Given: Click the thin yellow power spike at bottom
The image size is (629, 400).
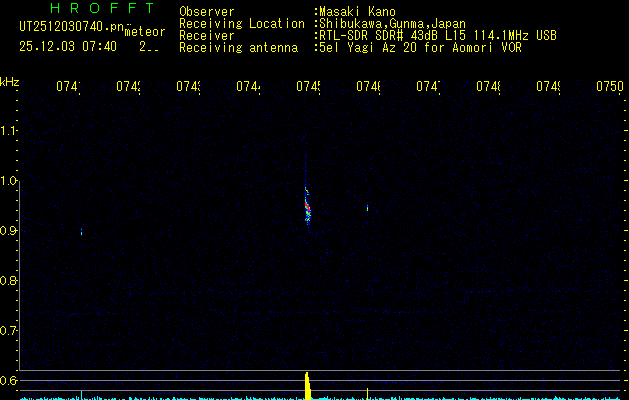Looking at the screenshot, I should [x=367, y=394].
